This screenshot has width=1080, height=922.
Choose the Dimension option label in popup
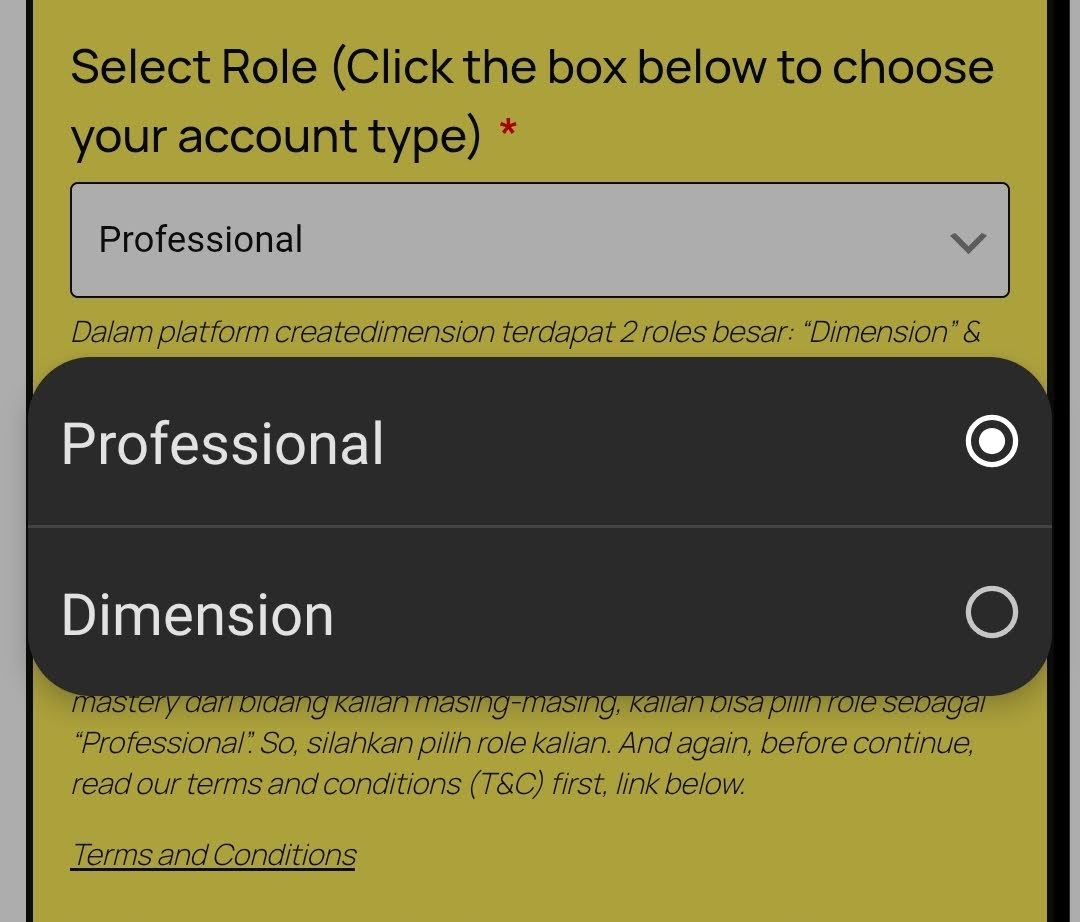(198, 614)
